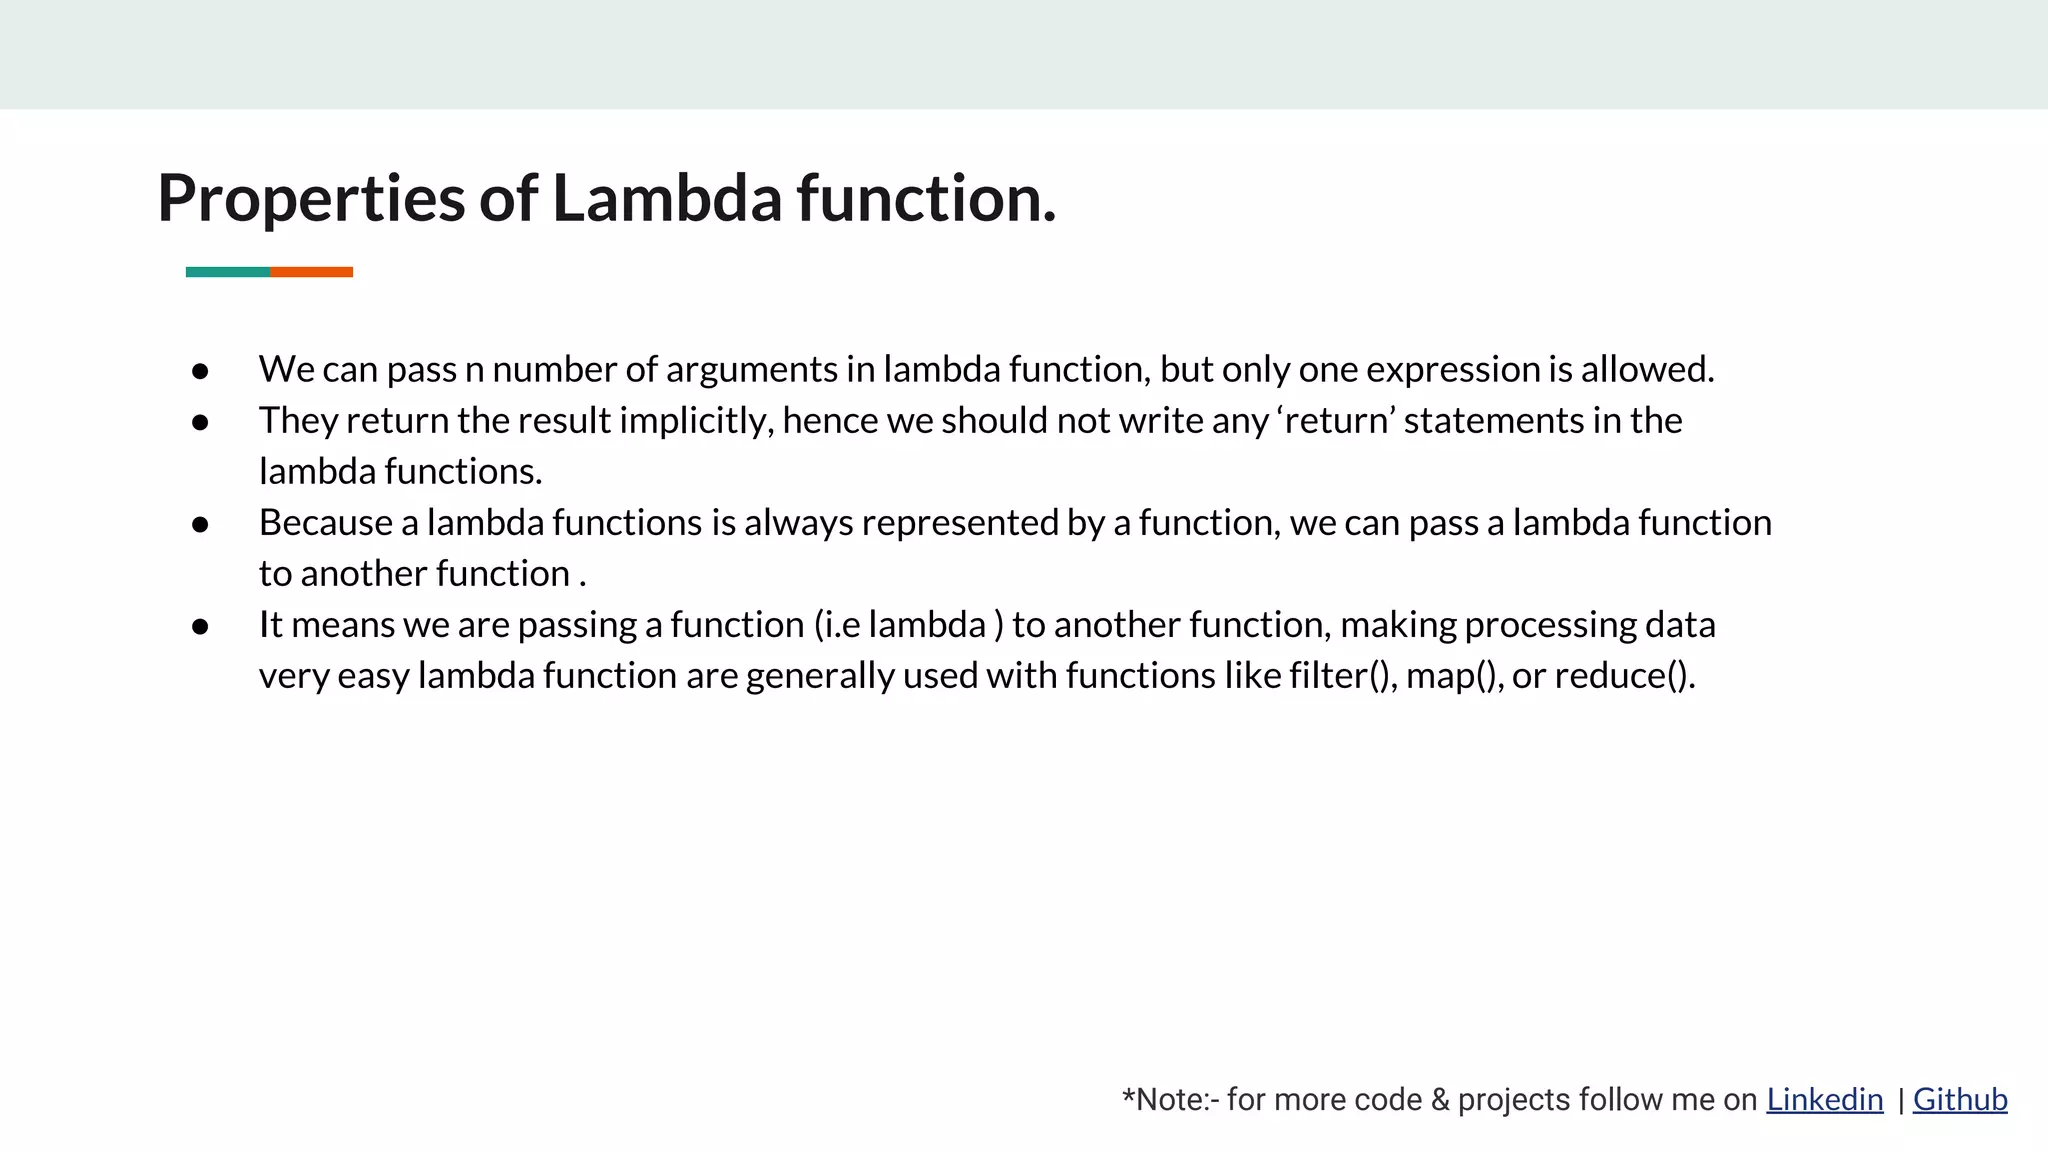
Task: Open the Github link in the footer
Action: pos(1959,1099)
